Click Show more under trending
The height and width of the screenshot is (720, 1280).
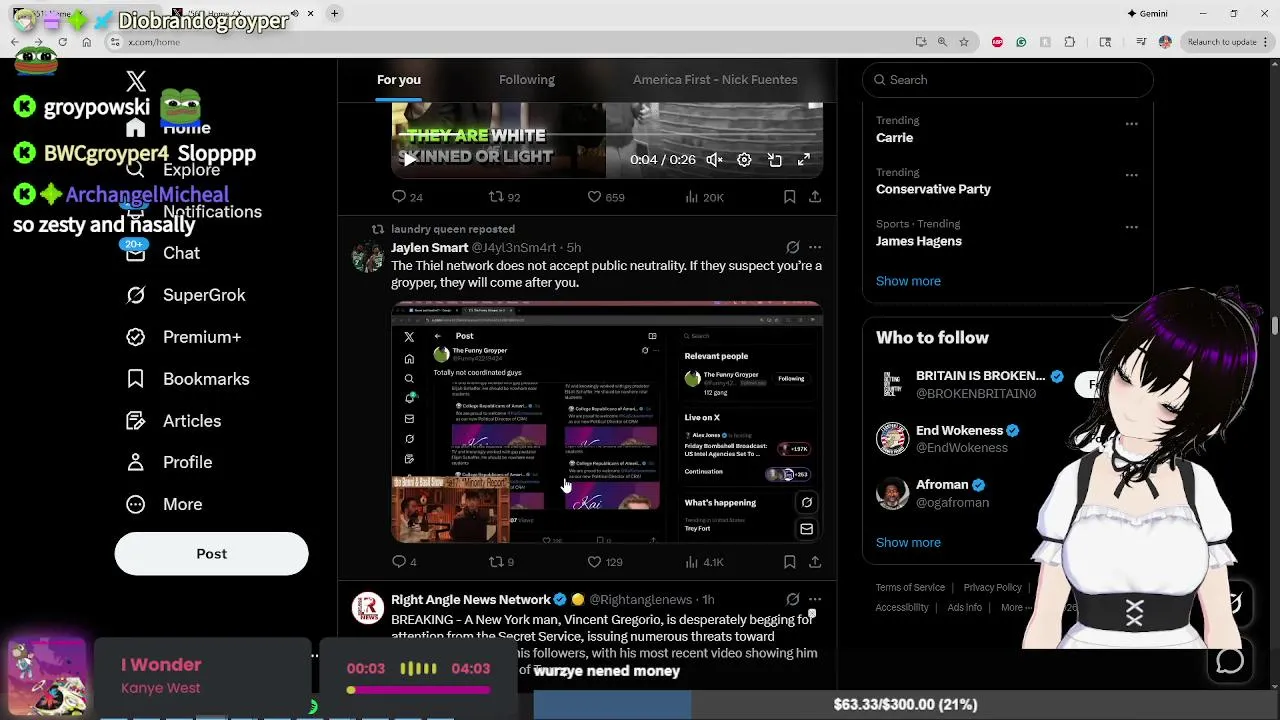coord(908,281)
